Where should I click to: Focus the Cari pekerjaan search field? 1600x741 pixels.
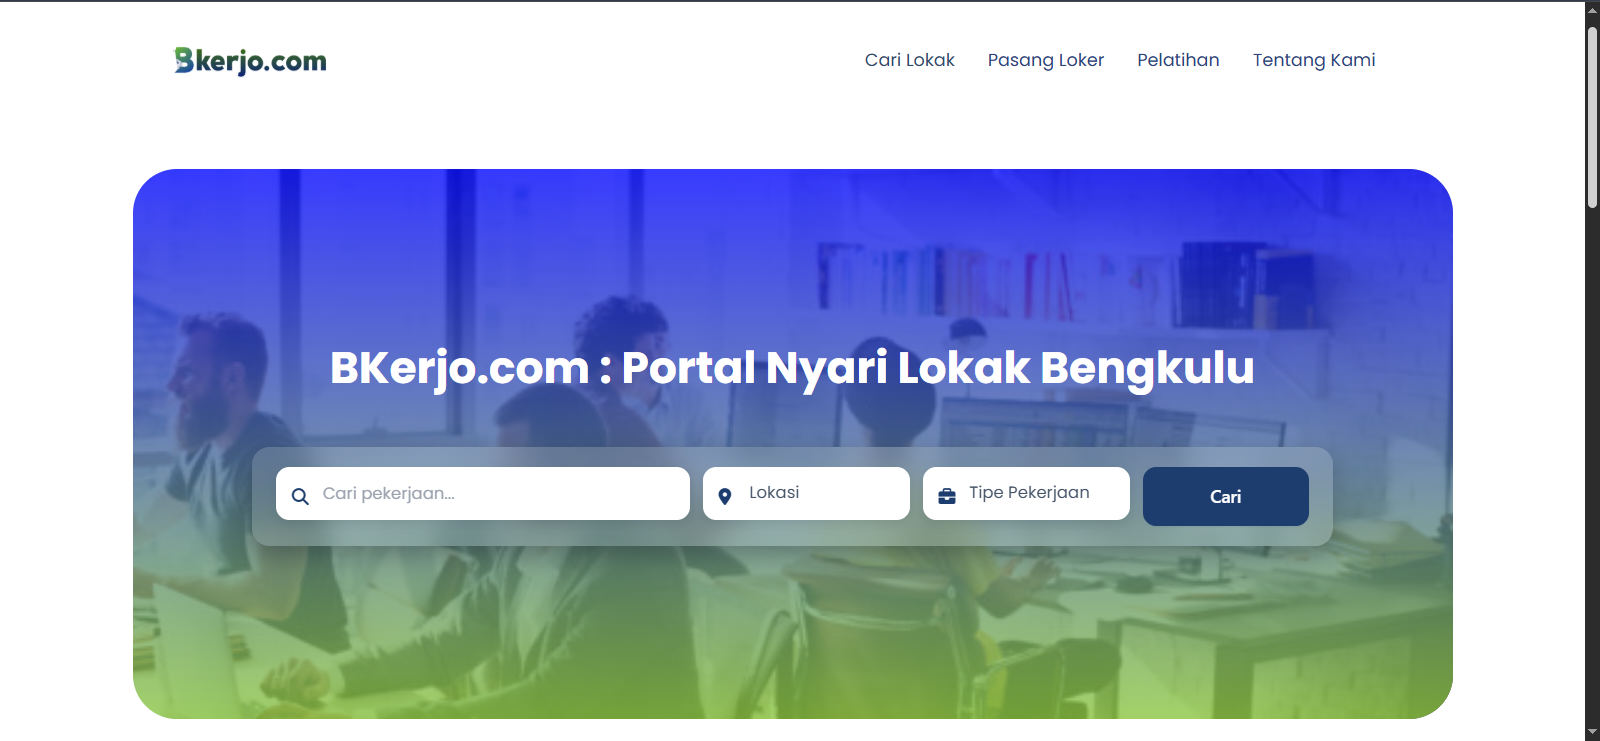coord(483,493)
